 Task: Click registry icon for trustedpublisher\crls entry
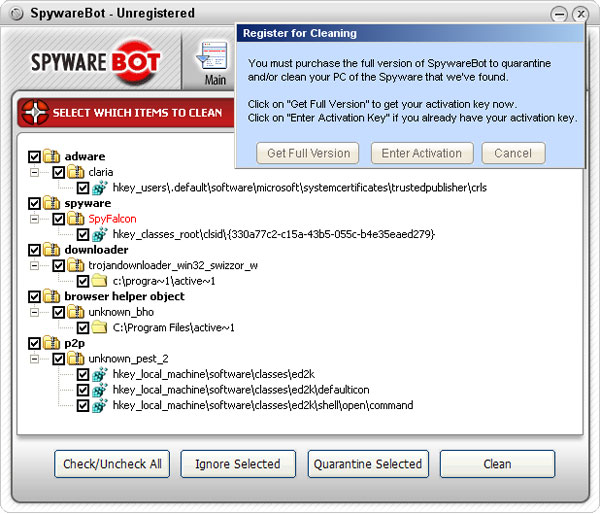point(100,188)
